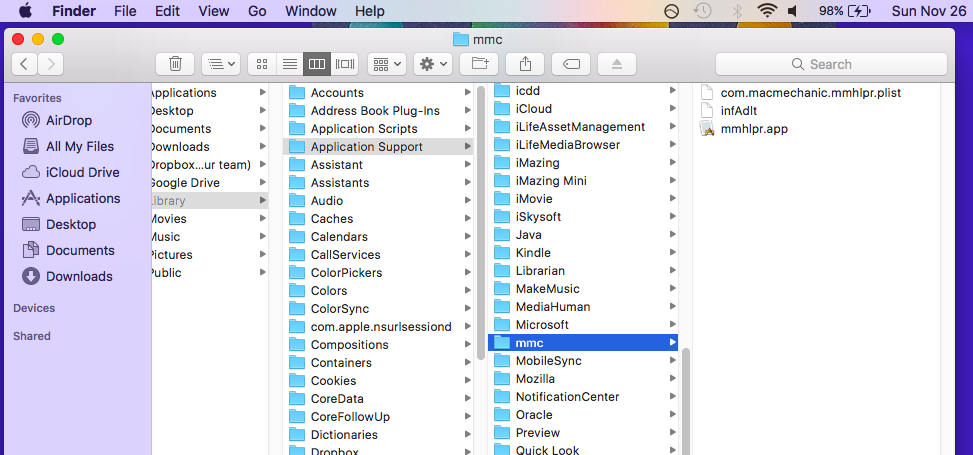This screenshot has width=973, height=455.
Task: Click the Wi-Fi status icon
Action: coord(767,11)
